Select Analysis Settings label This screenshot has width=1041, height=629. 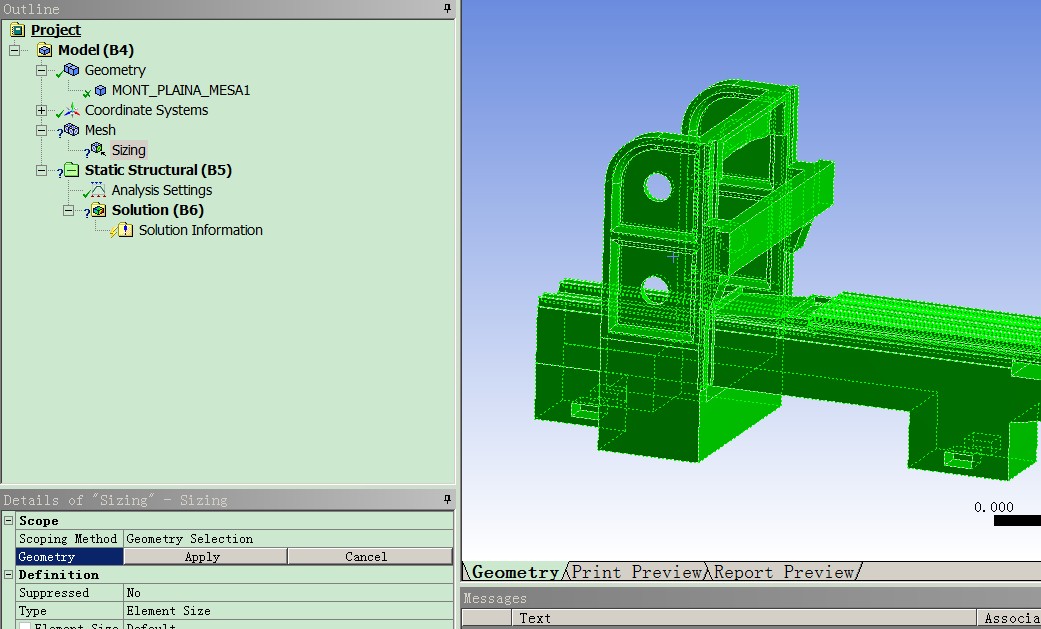pos(161,190)
